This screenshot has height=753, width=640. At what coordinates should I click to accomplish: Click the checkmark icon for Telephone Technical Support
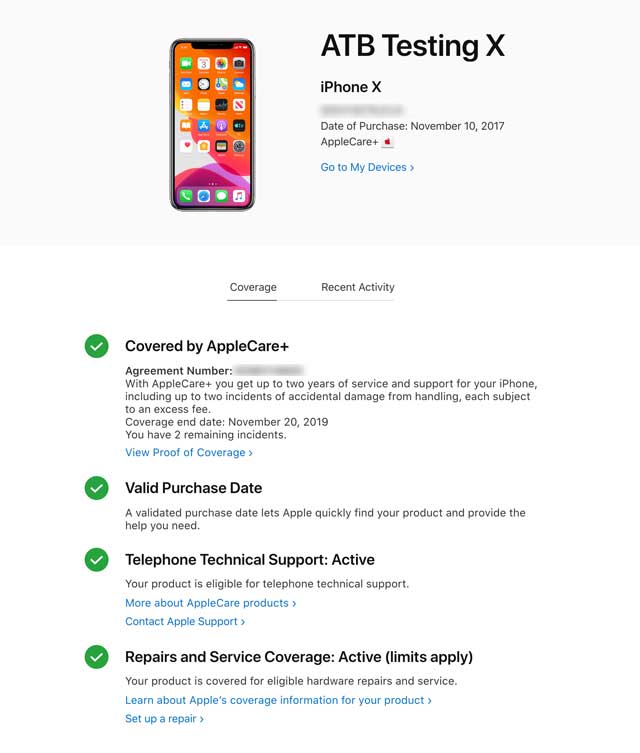97,559
